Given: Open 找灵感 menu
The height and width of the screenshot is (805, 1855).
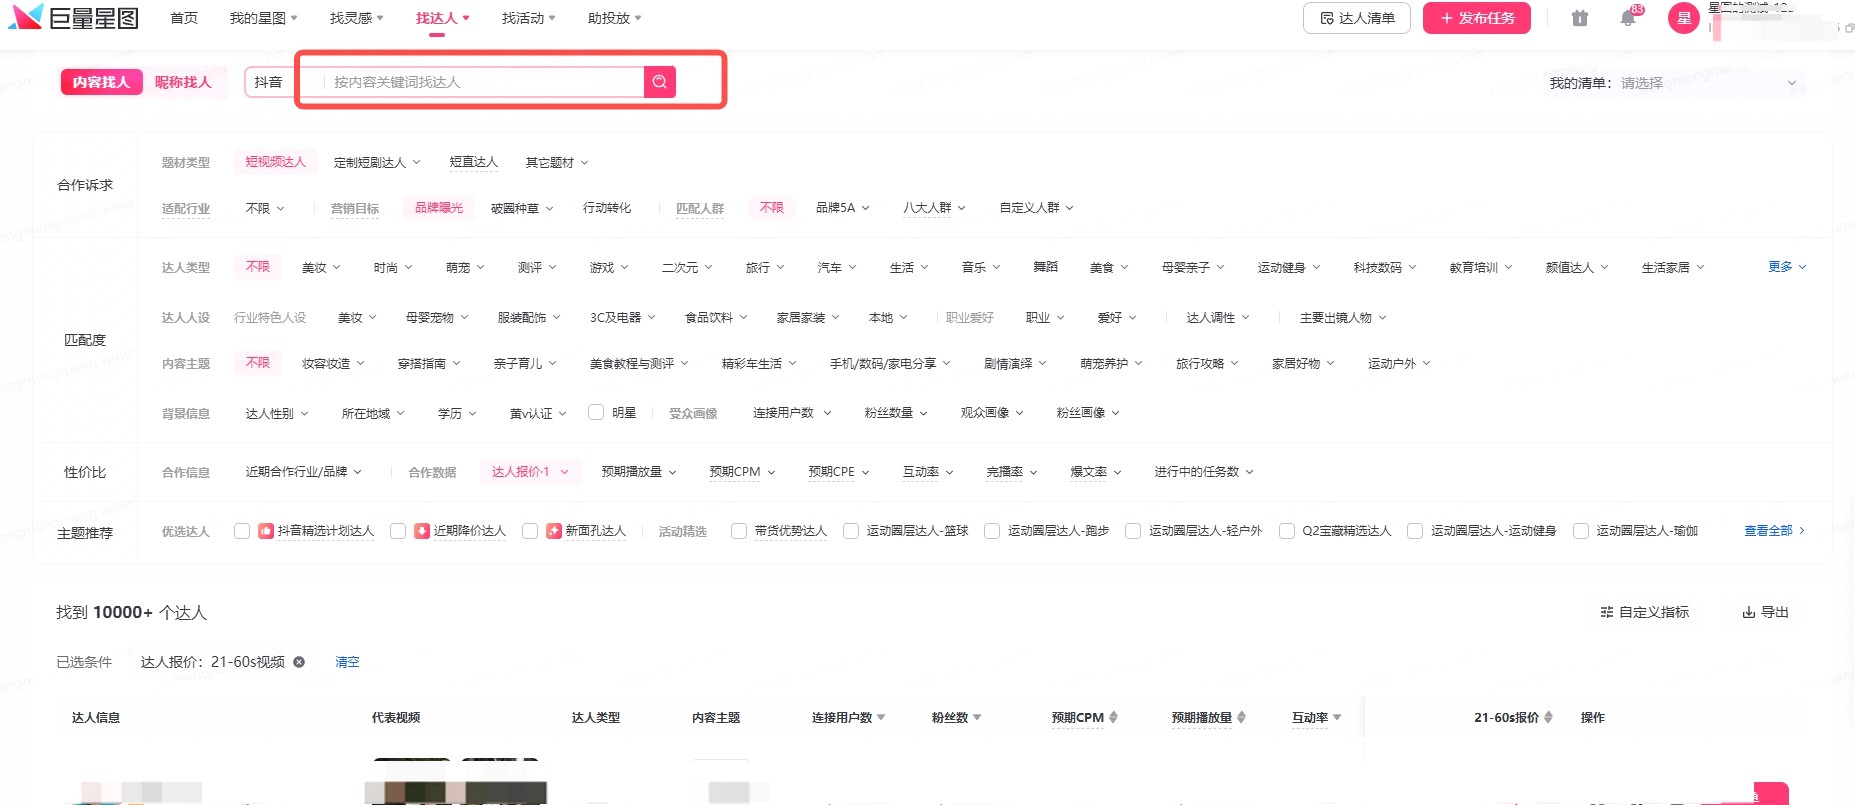Looking at the screenshot, I should [356, 18].
